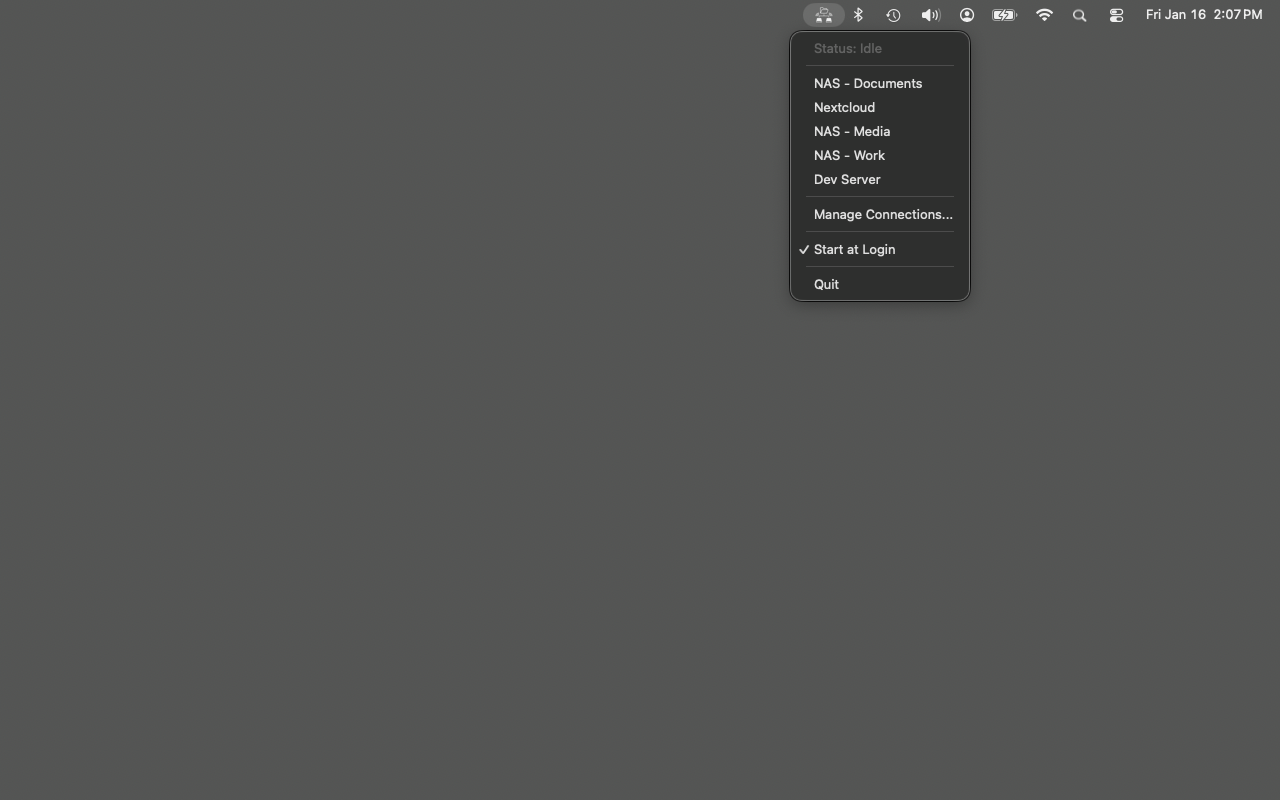Click the battery charging icon

pos(1004,15)
